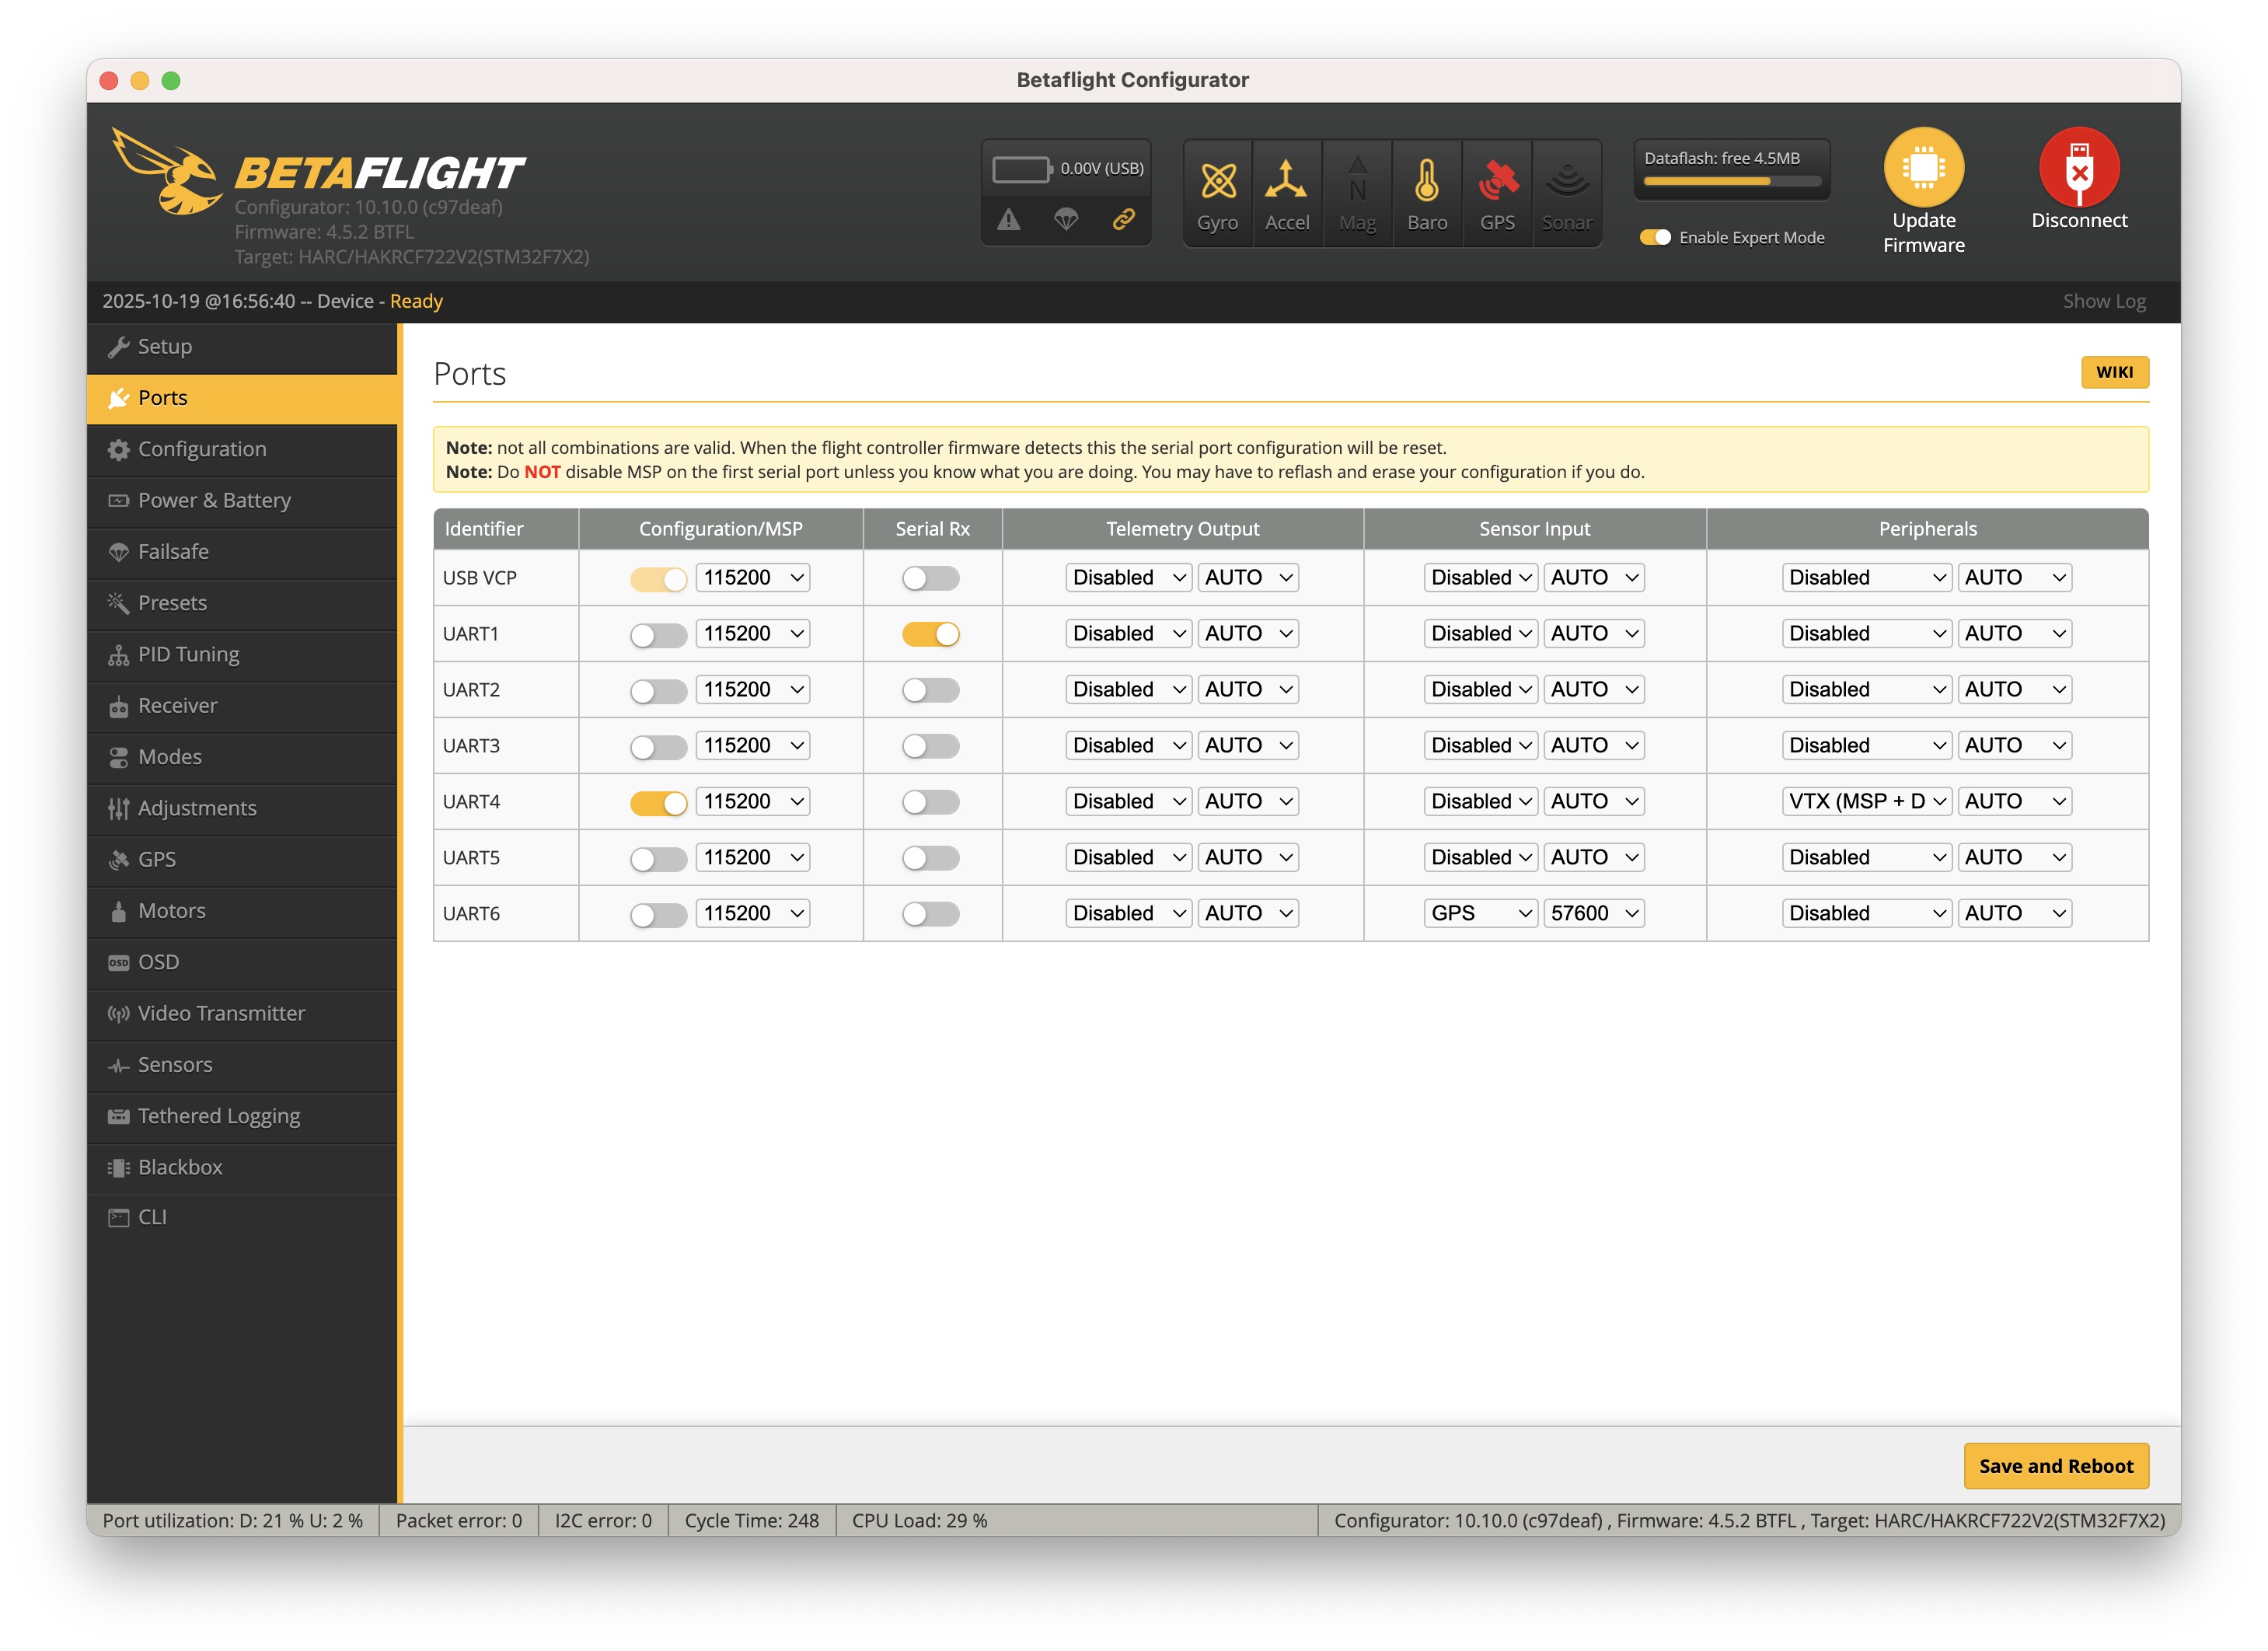Change UART1 baud rate dropdown

tap(752, 633)
